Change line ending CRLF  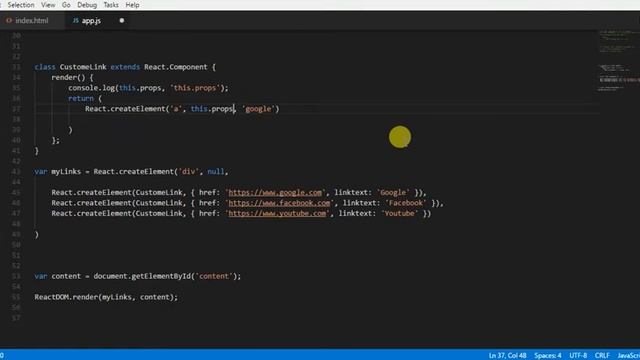(602, 356)
